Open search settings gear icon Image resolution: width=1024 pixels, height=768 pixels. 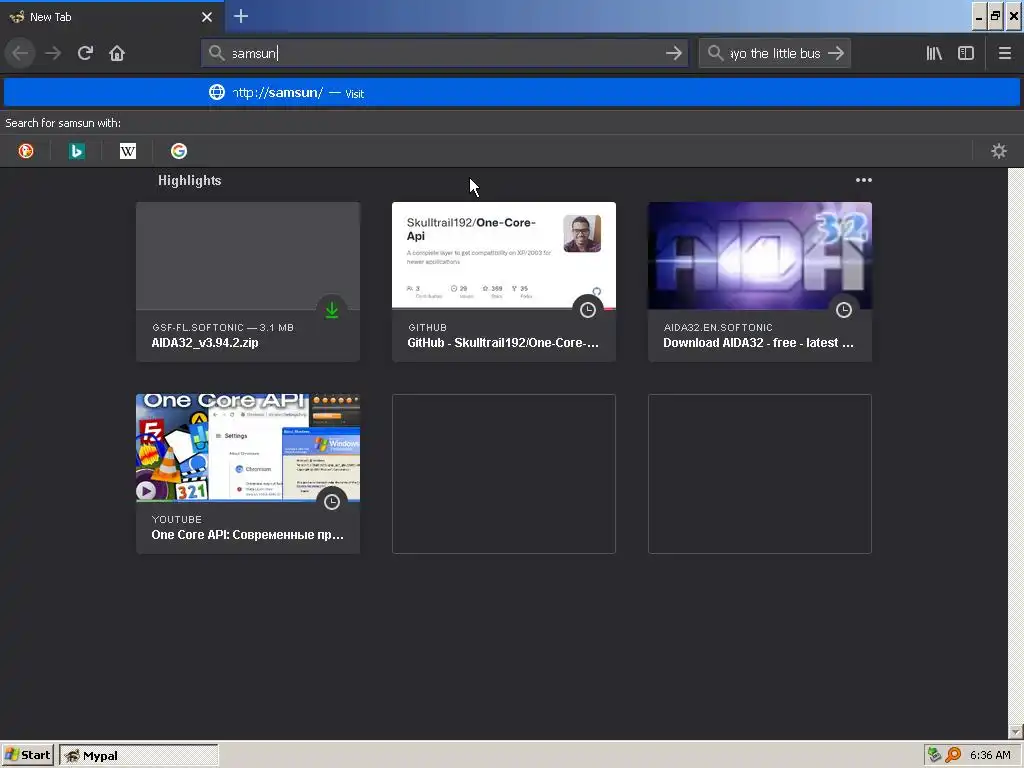point(999,151)
